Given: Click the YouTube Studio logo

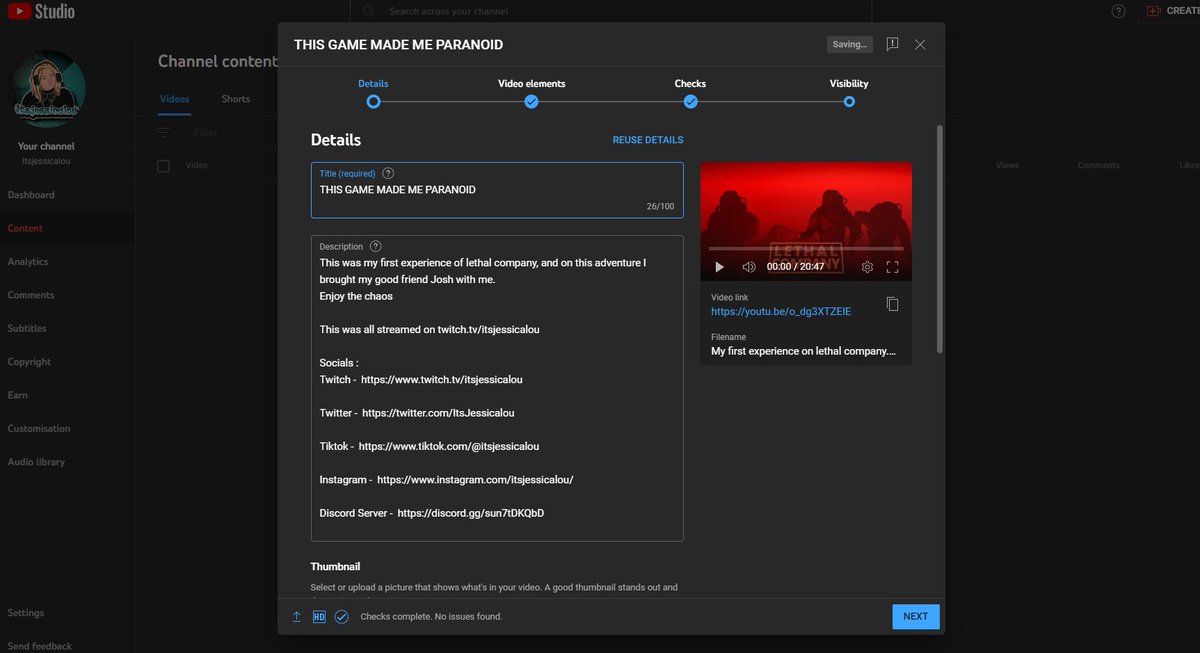Looking at the screenshot, I should (x=40, y=11).
